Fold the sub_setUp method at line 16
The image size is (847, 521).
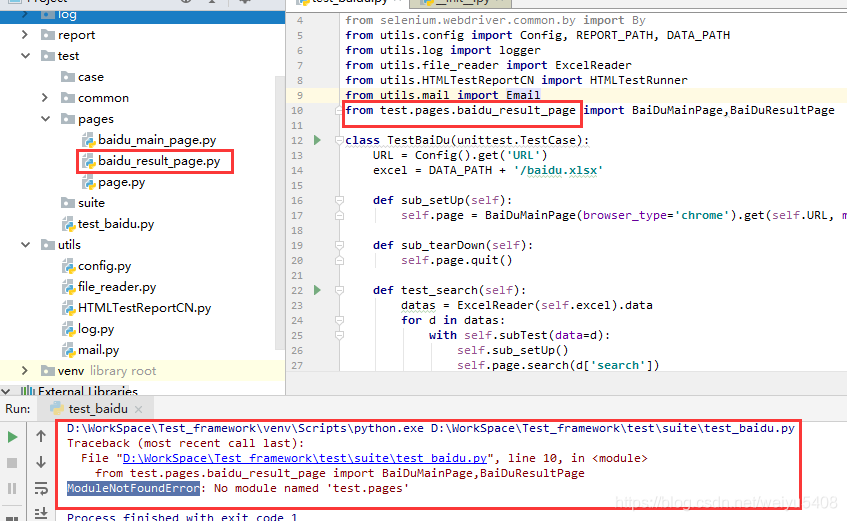coord(339,200)
